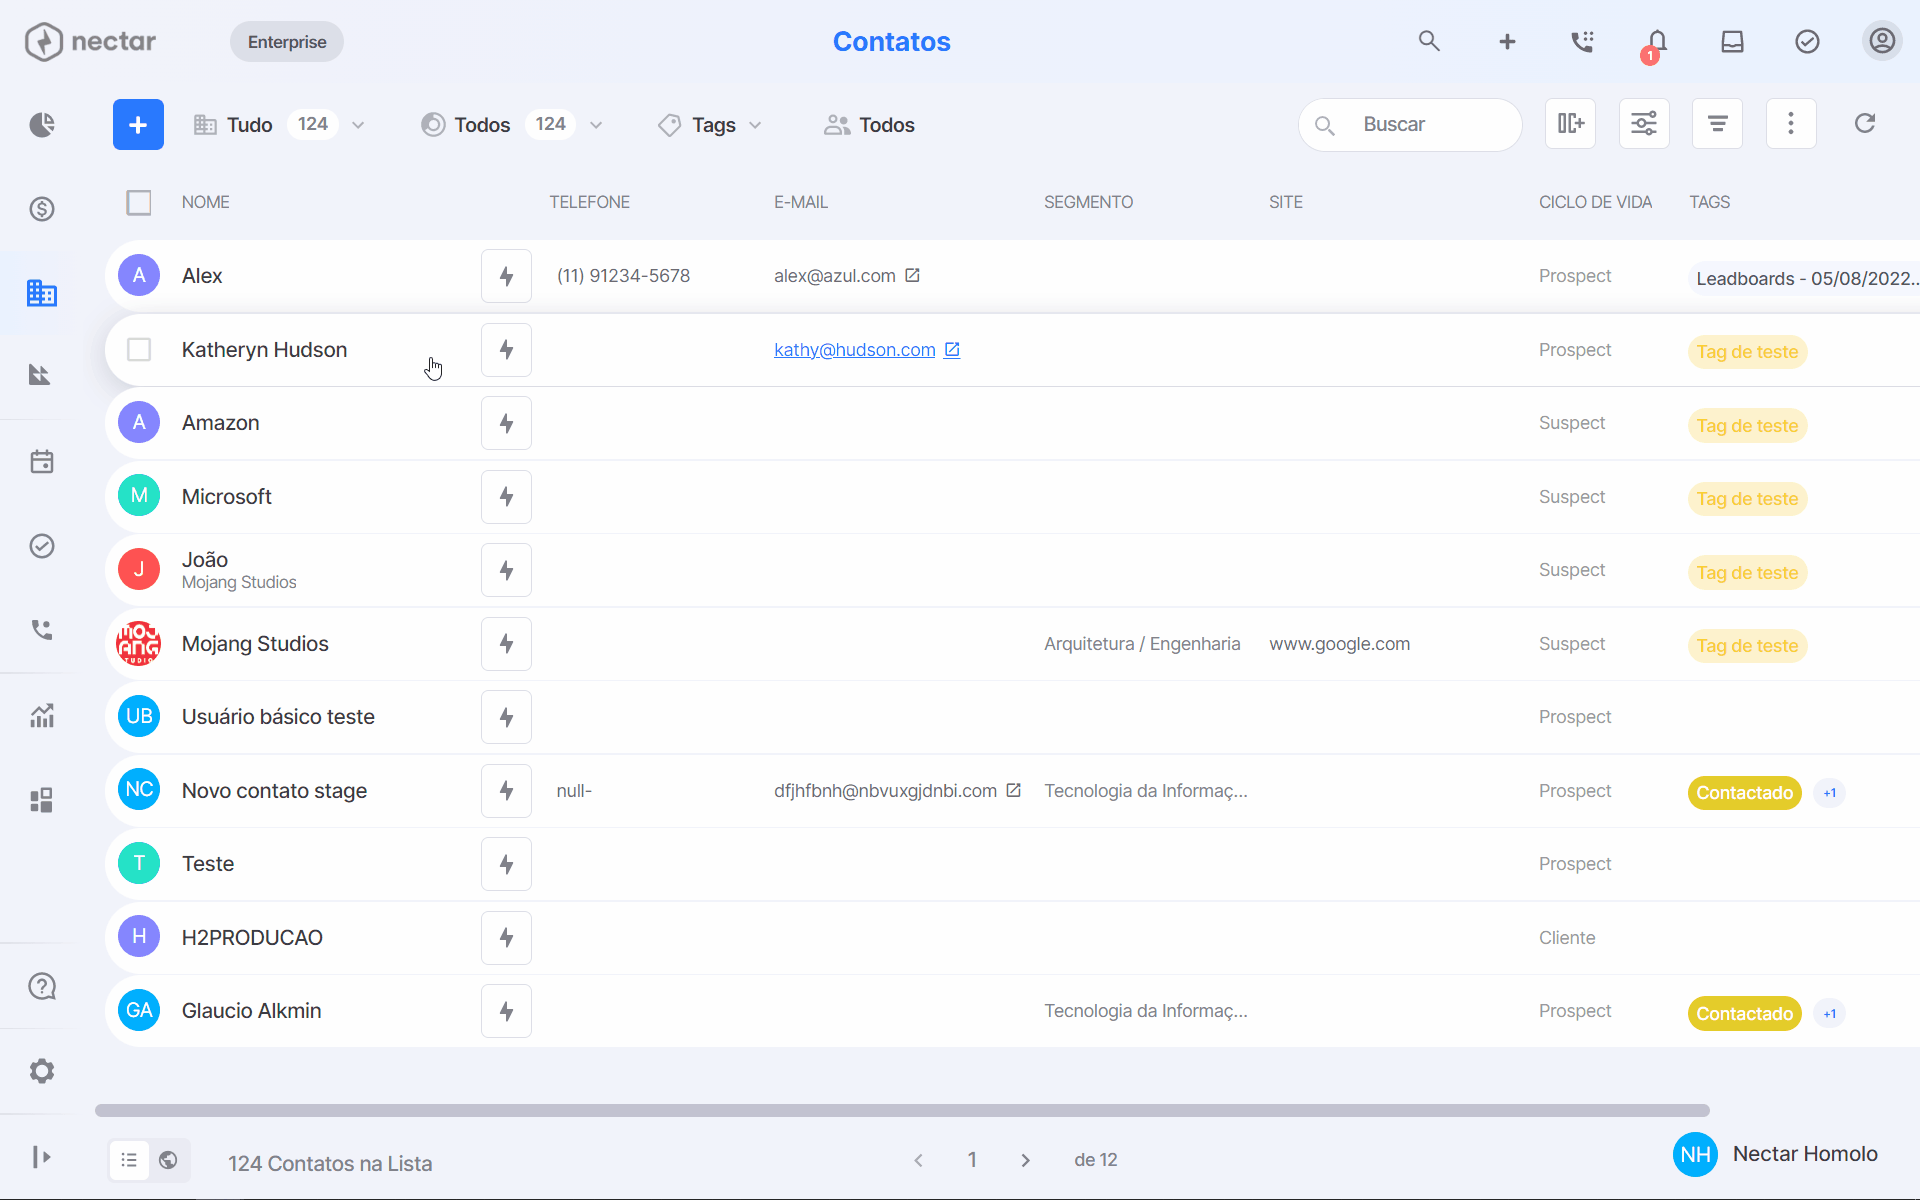Open kathy@hudson.com email link
This screenshot has height=1200, width=1920.
tap(855, 350)
